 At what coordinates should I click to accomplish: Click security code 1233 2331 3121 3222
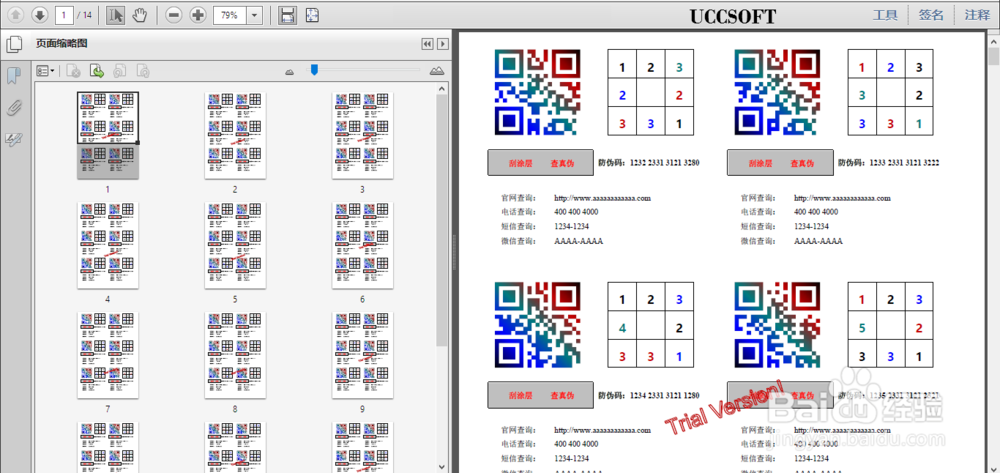click(x=904, y=163)
